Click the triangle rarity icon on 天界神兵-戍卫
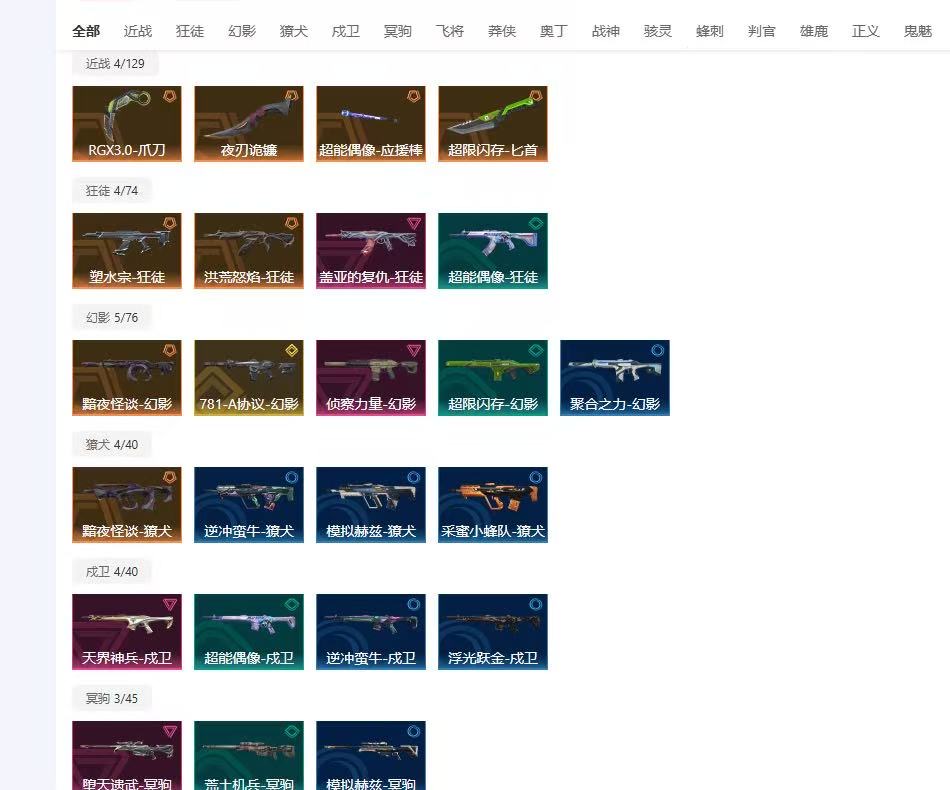Screen dimensions: 950x790 click(169, 604)
